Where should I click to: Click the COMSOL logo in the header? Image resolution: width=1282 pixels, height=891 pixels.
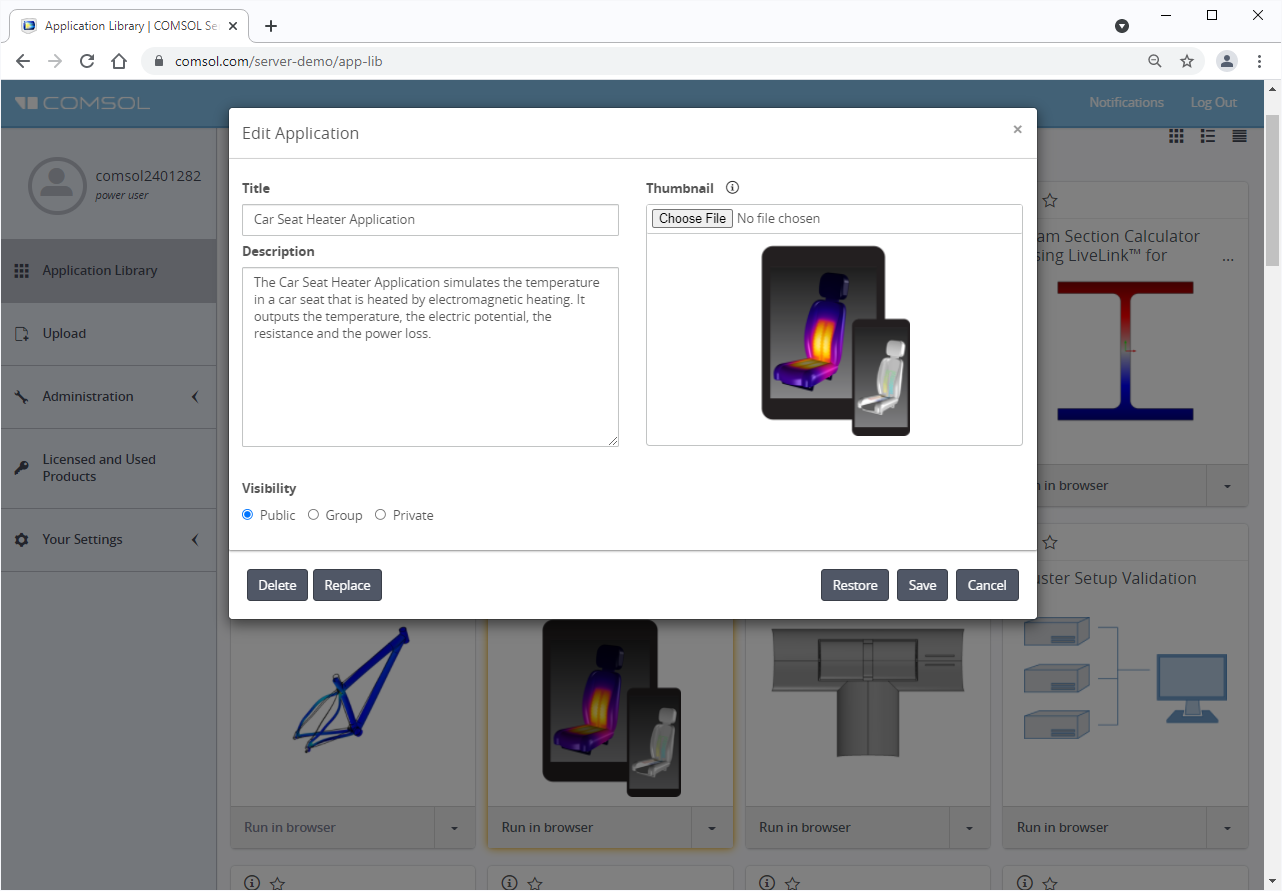point(81,102)
